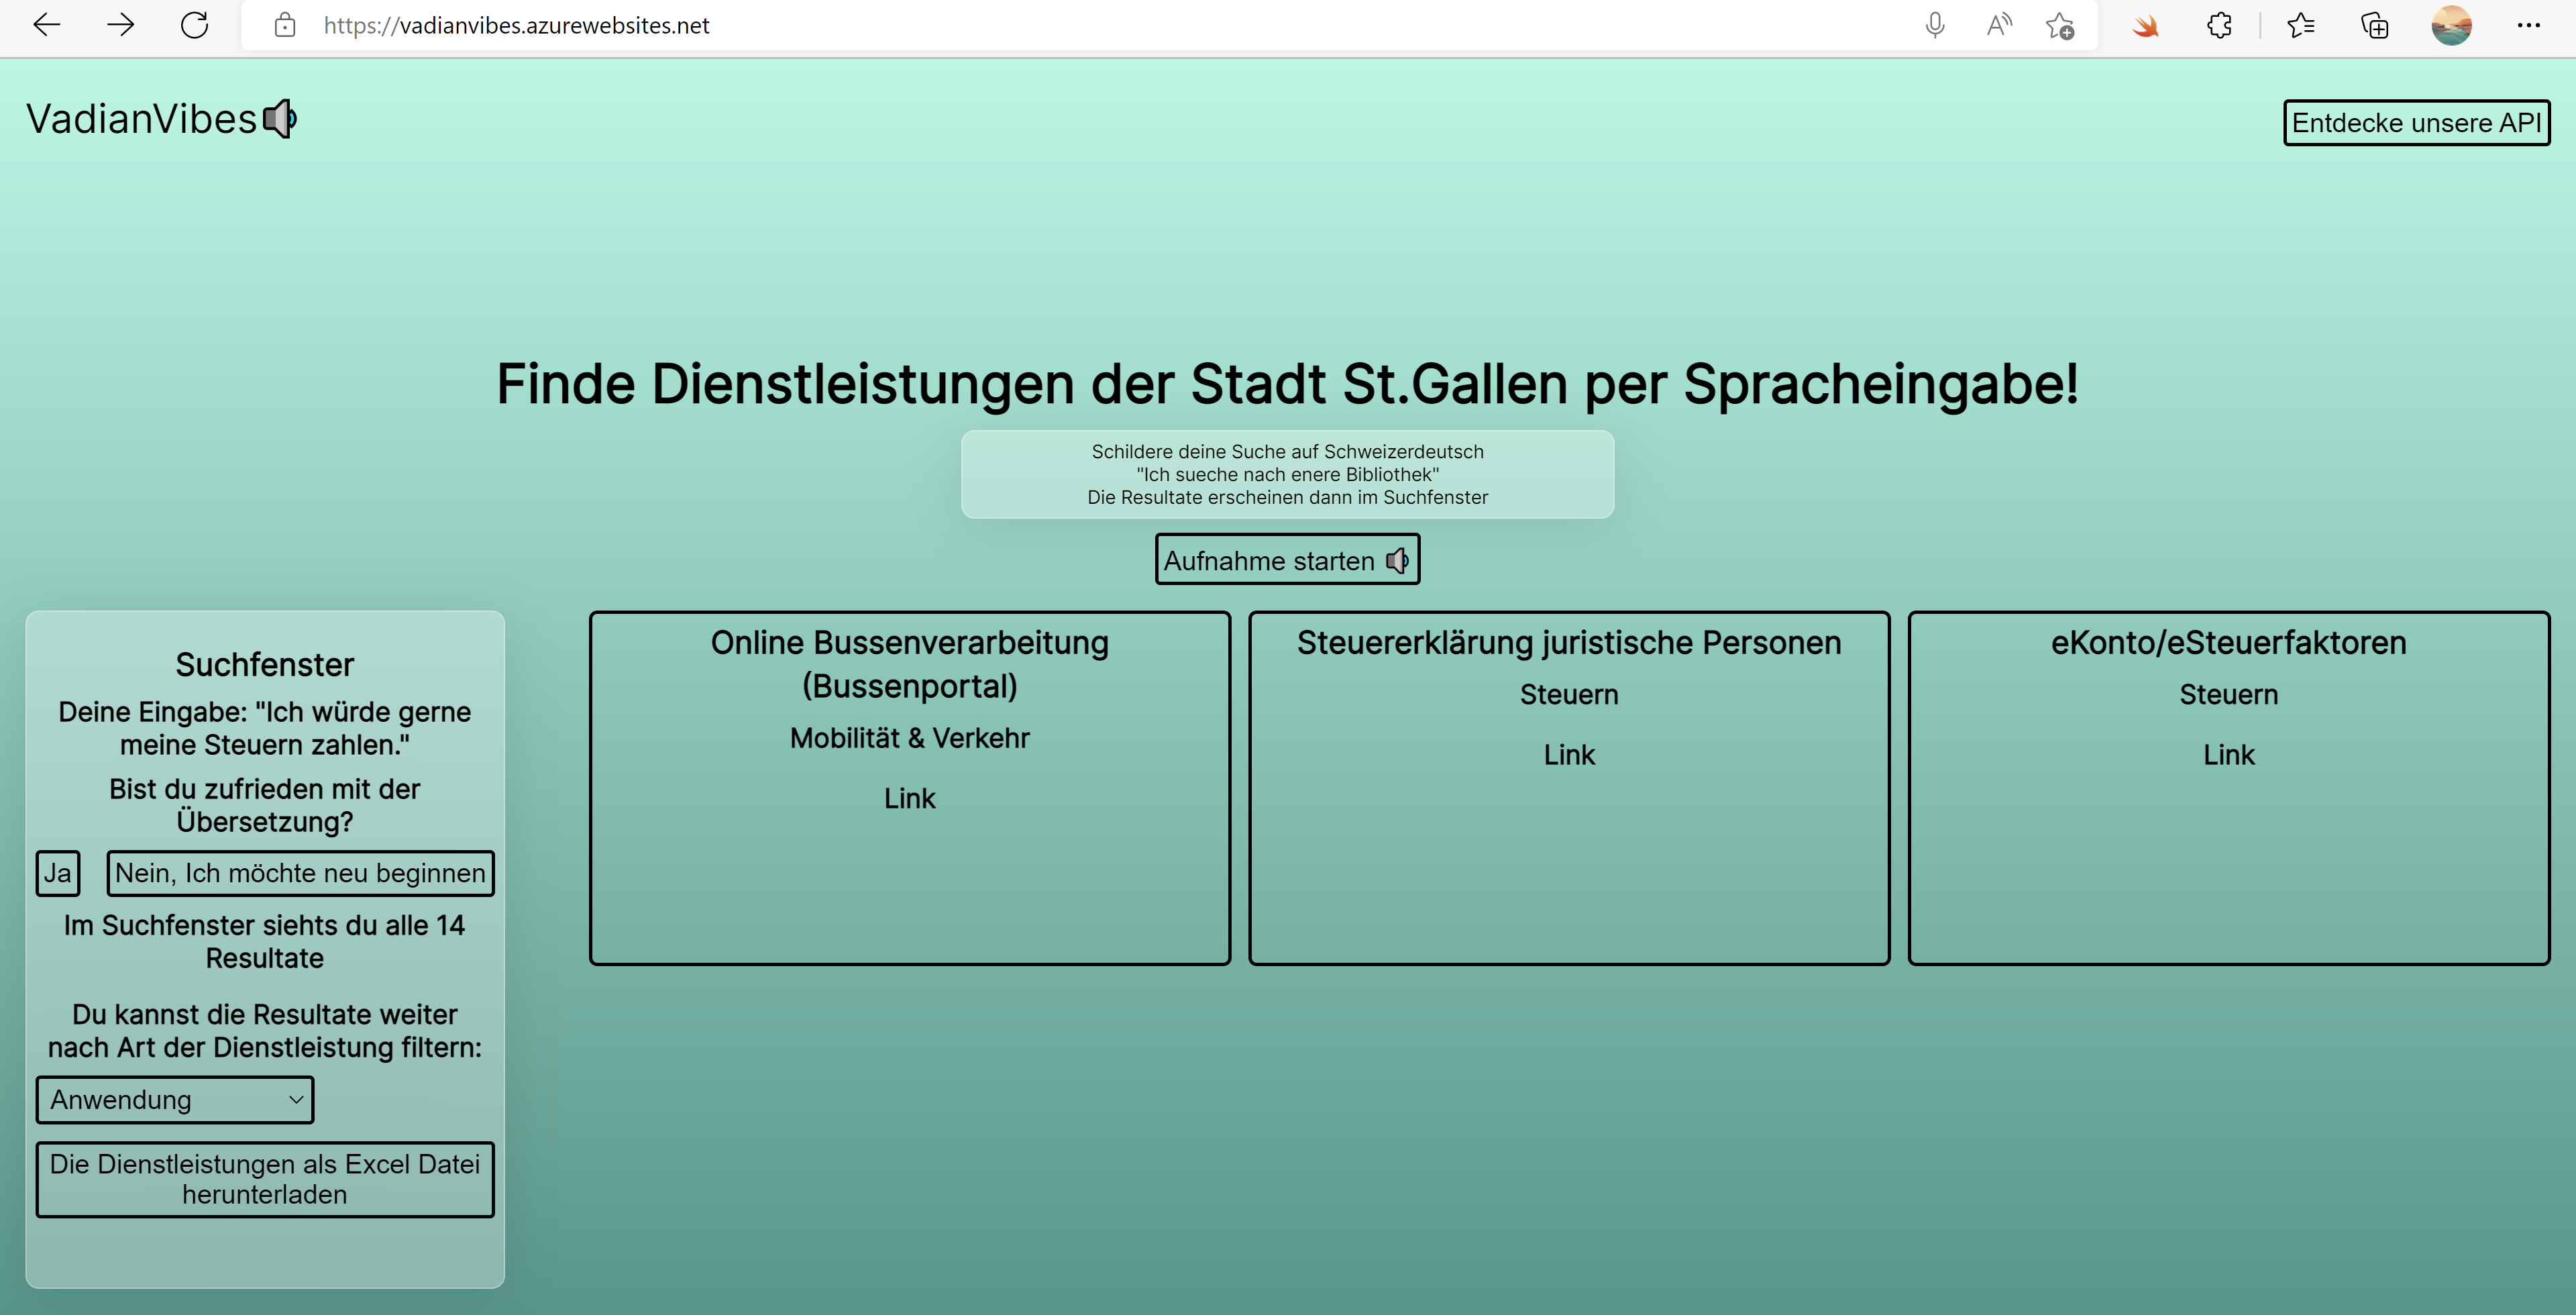Expand the Anwendung filter dropdown

(175, 1100)
